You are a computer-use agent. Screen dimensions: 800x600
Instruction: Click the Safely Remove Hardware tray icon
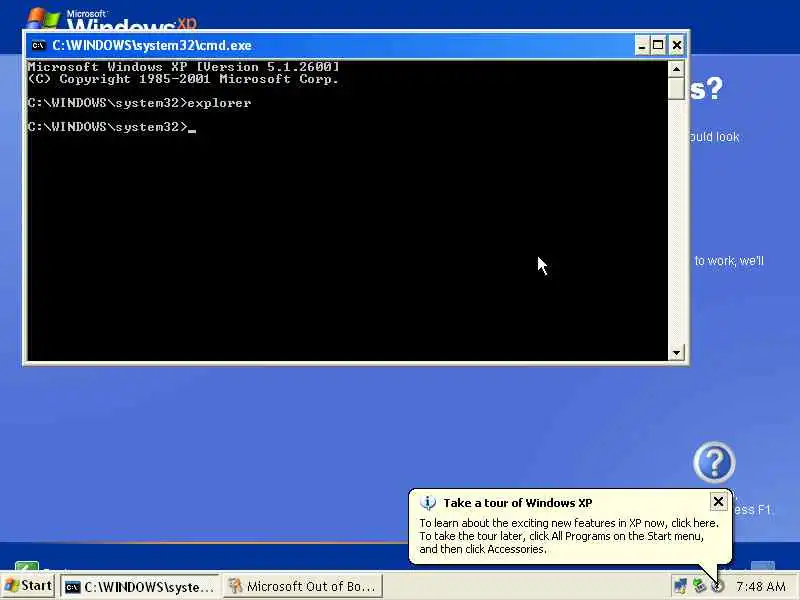pyautogui.click(x=699, y=586)
